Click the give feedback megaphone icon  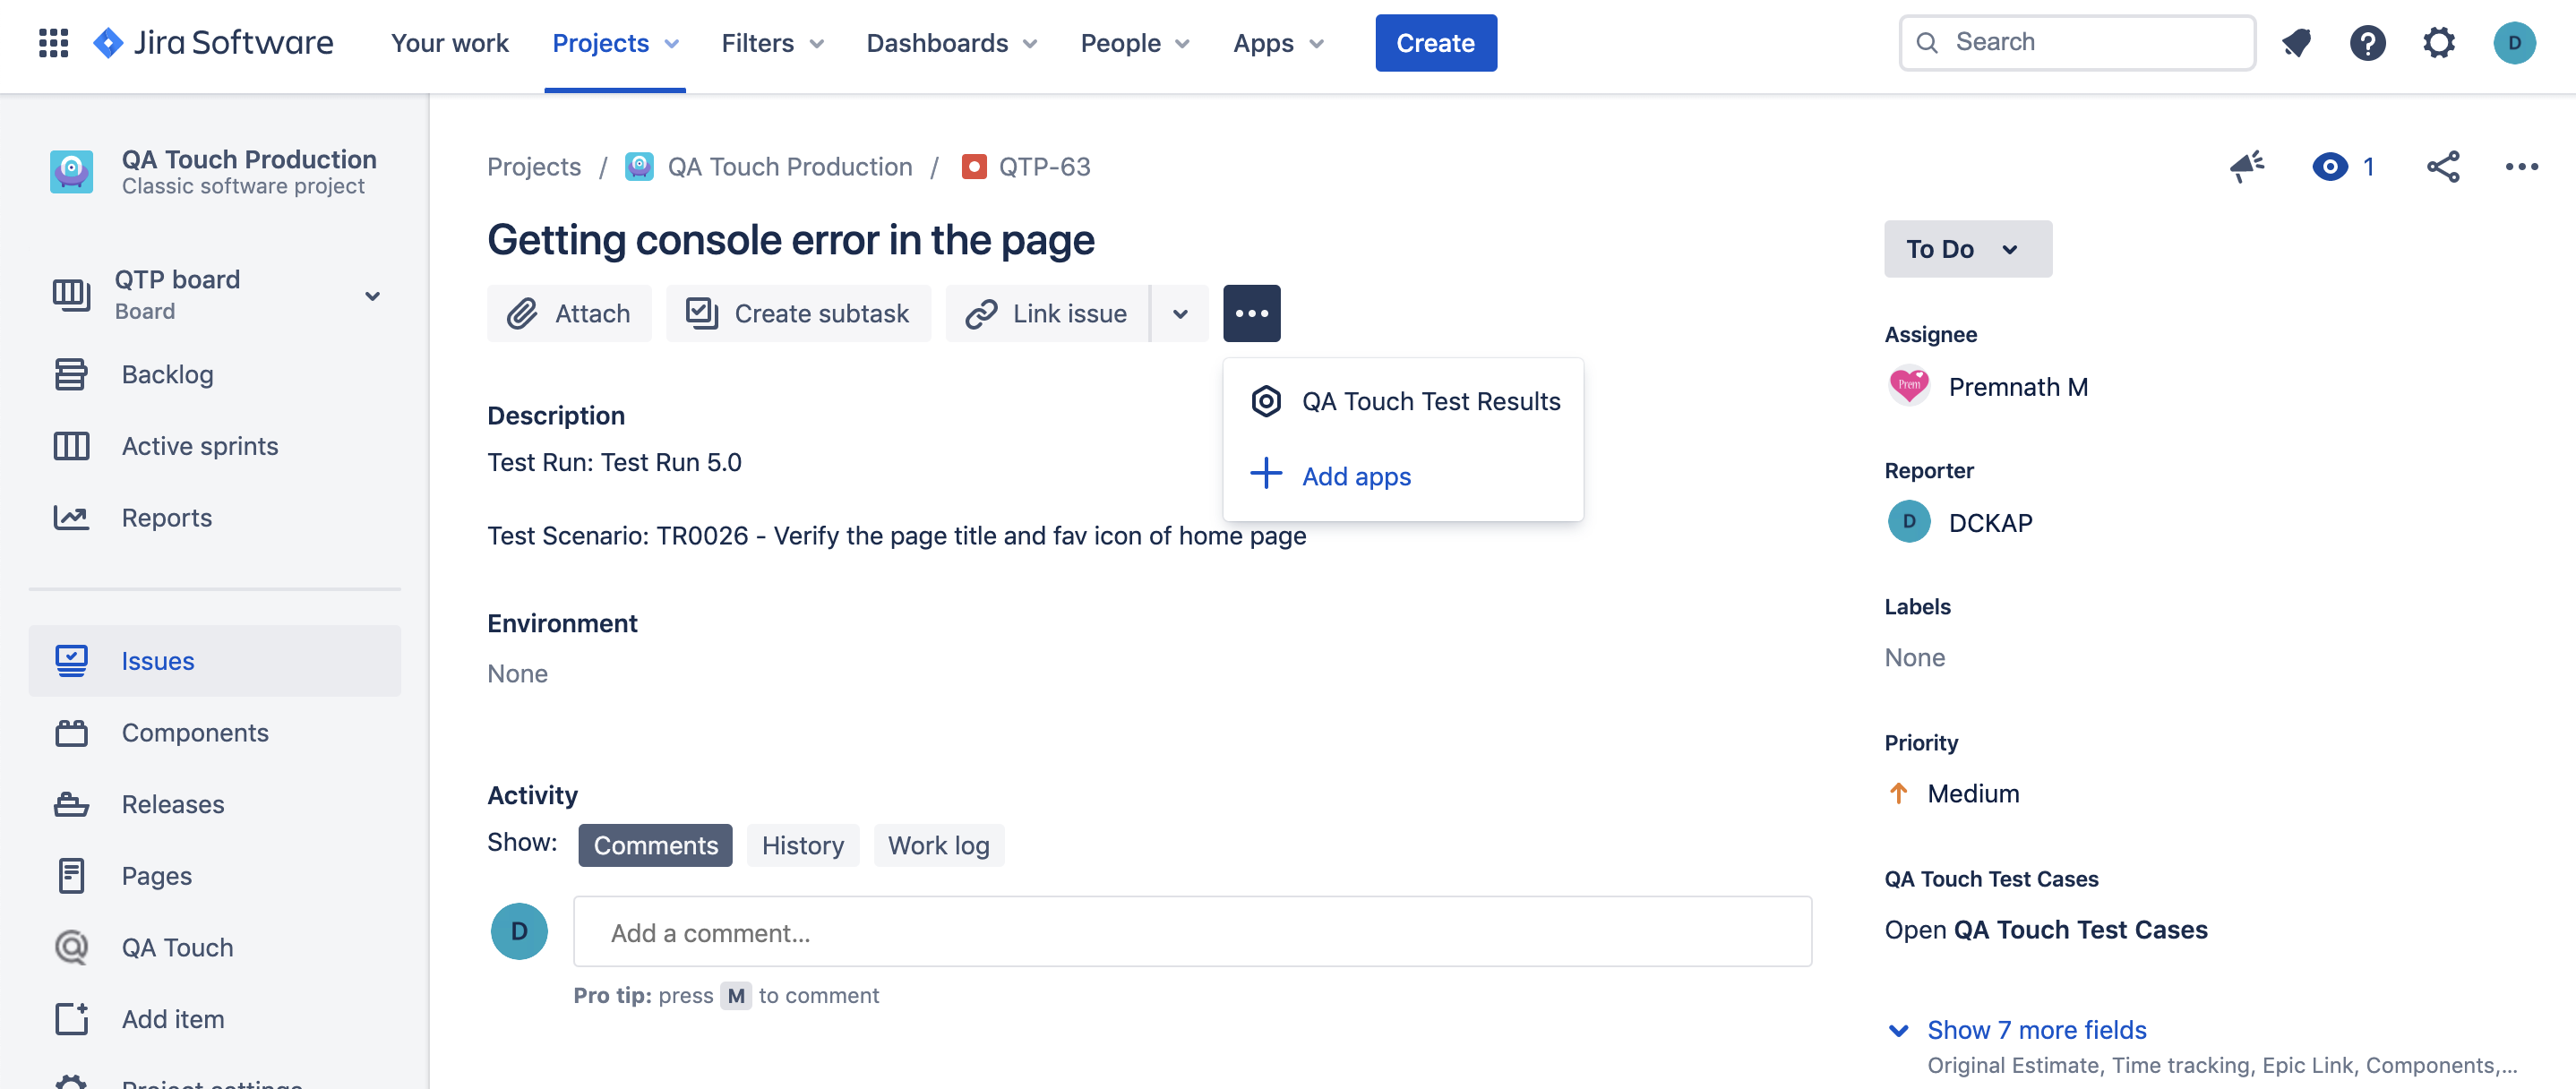(x=2247, y=166)
